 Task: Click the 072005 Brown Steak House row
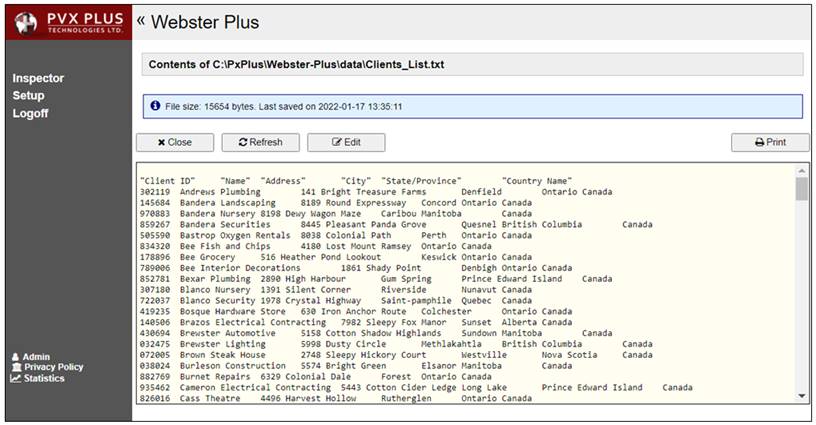[396, 355]
